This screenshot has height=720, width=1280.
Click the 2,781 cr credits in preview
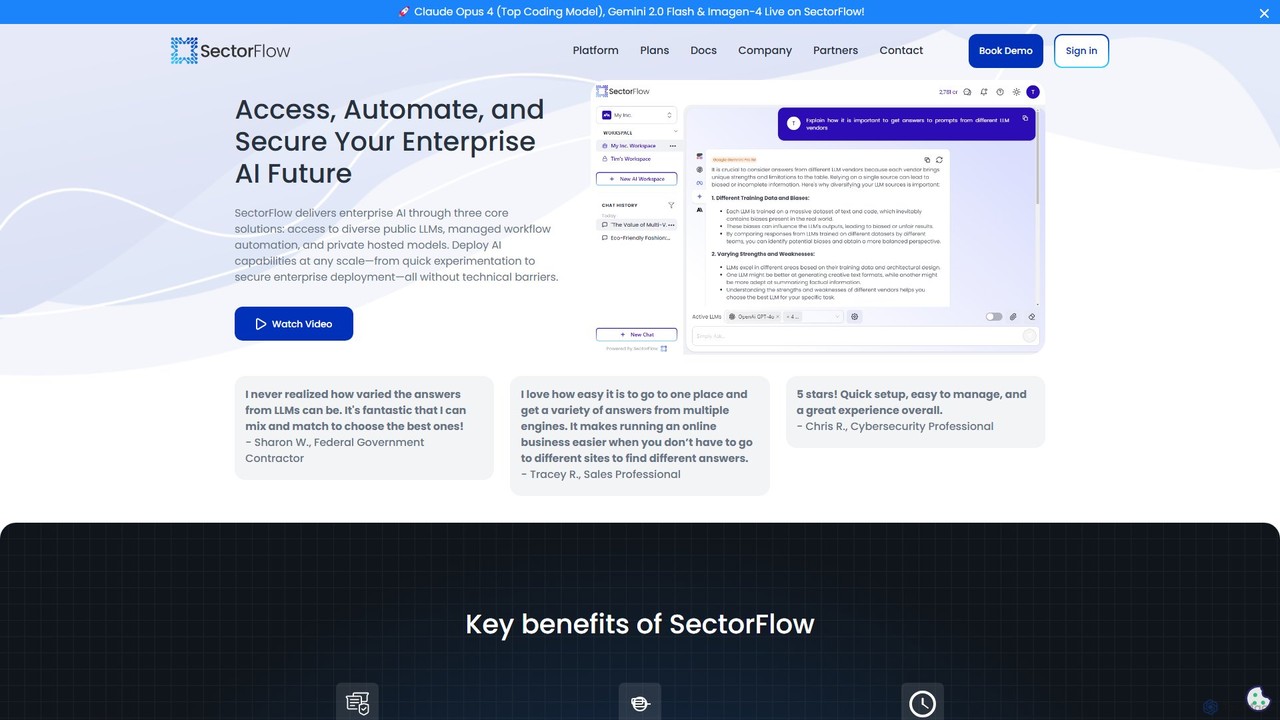tap(948, 92)
